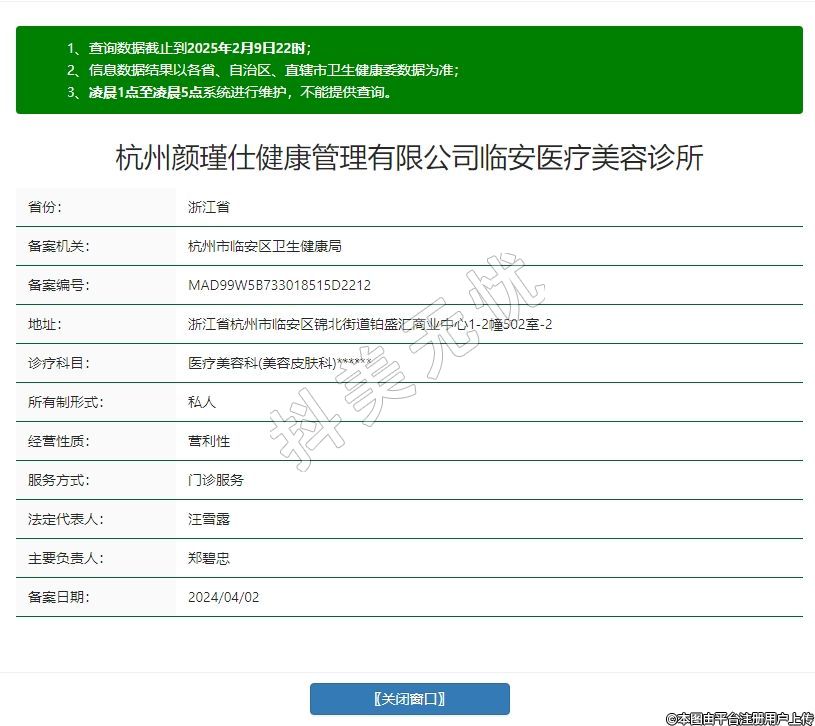Click the notice line mentioning 卫生健康委数据为准

(x=263, y=70)
